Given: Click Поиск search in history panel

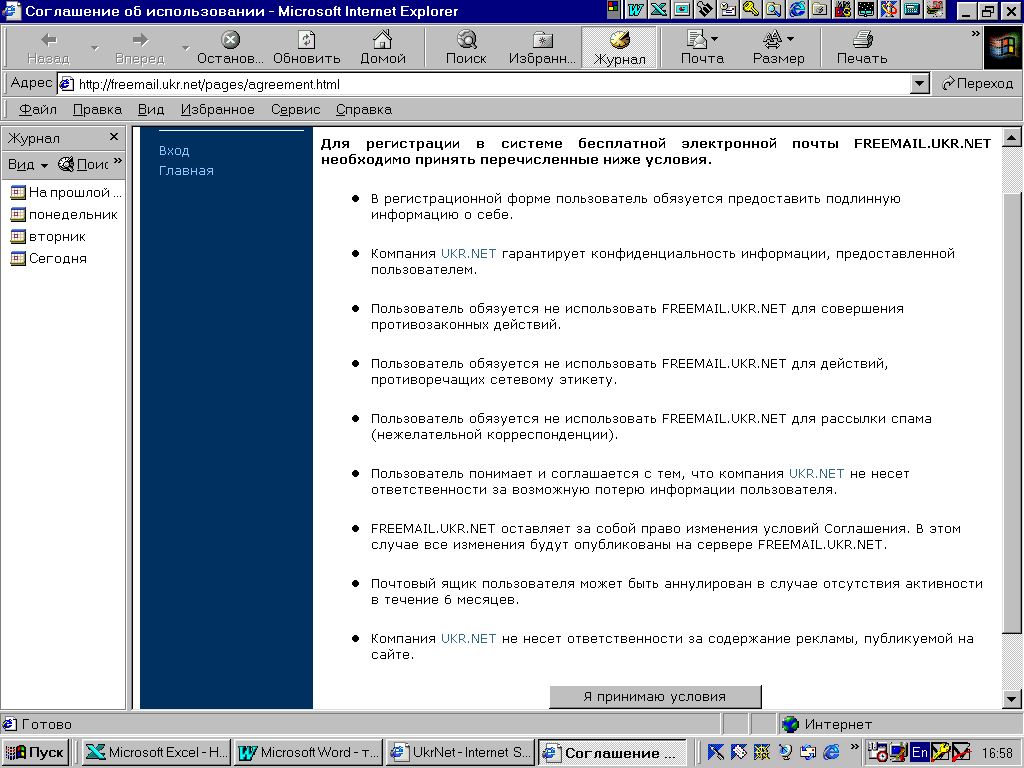Looking at the screenshot, I should pyautogui.click(x=82, y=165).
